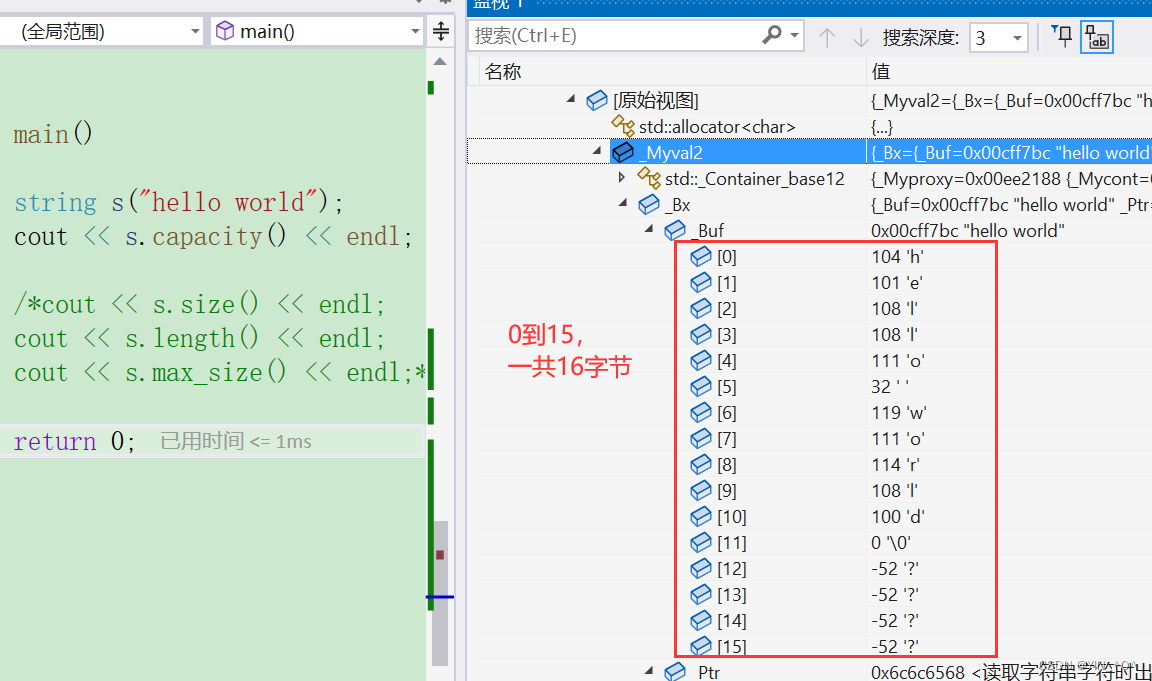
Task: Click the _Myval2 row cube icon
Action: (x=623, y=152)
